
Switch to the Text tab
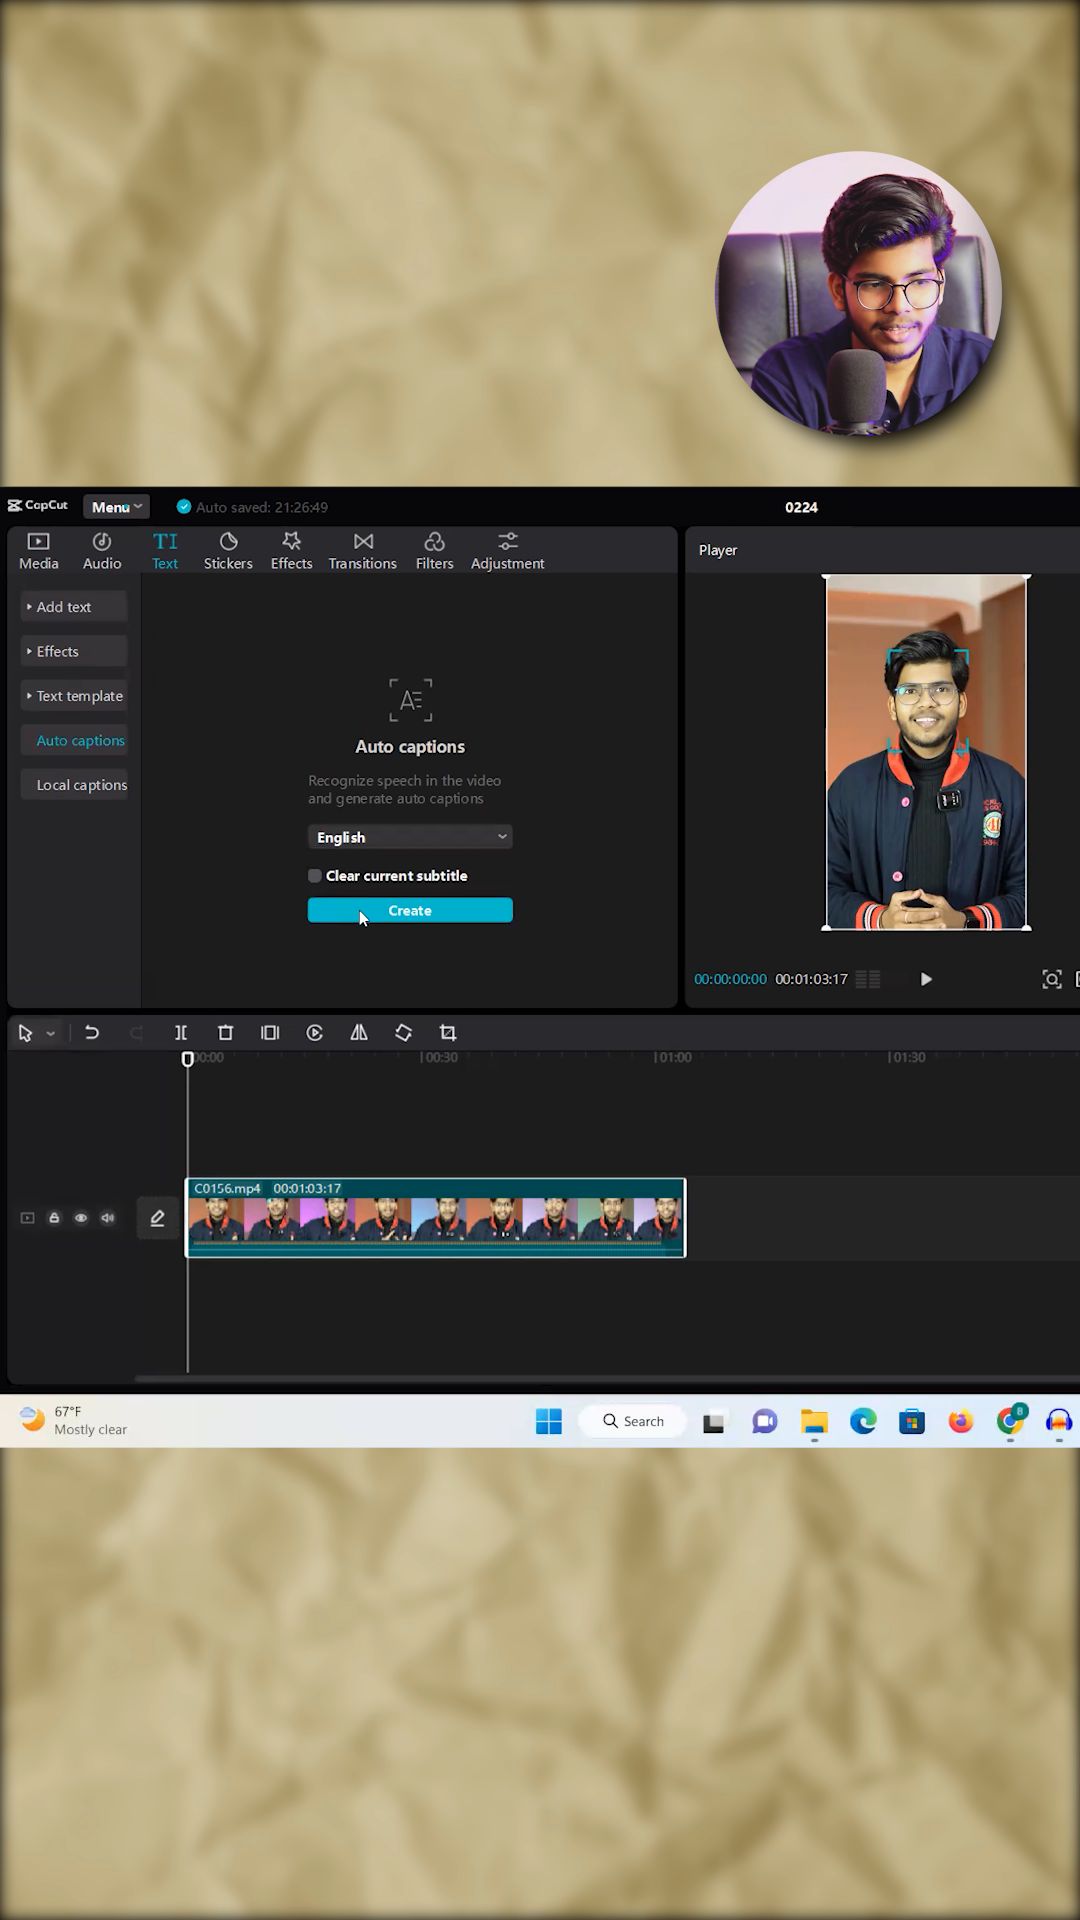[x=165, y=551]
